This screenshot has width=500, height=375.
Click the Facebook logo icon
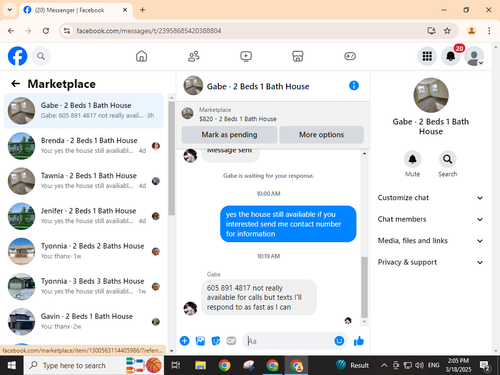(17, 56)
